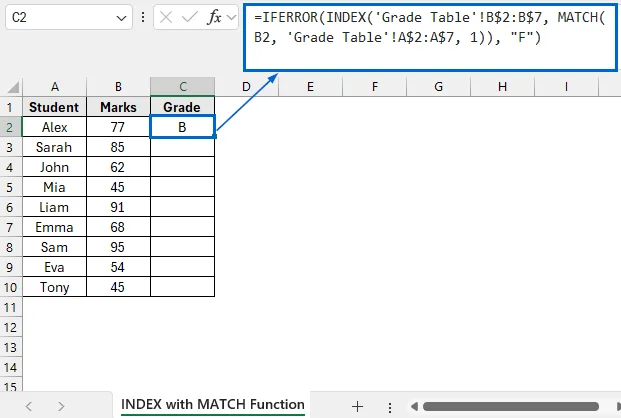Select row 2 header
621x418 pixels.
coord(10,127)
